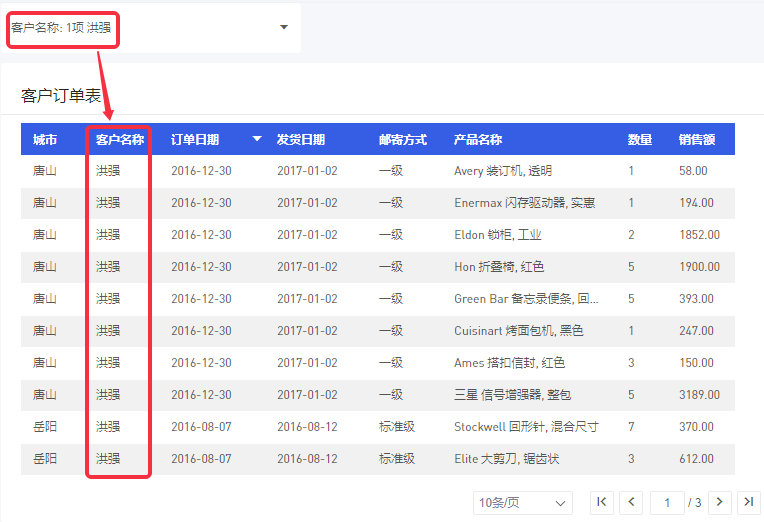Jump to last page of the table
This screenshot has height=522, width=764.
pos(748,502)
